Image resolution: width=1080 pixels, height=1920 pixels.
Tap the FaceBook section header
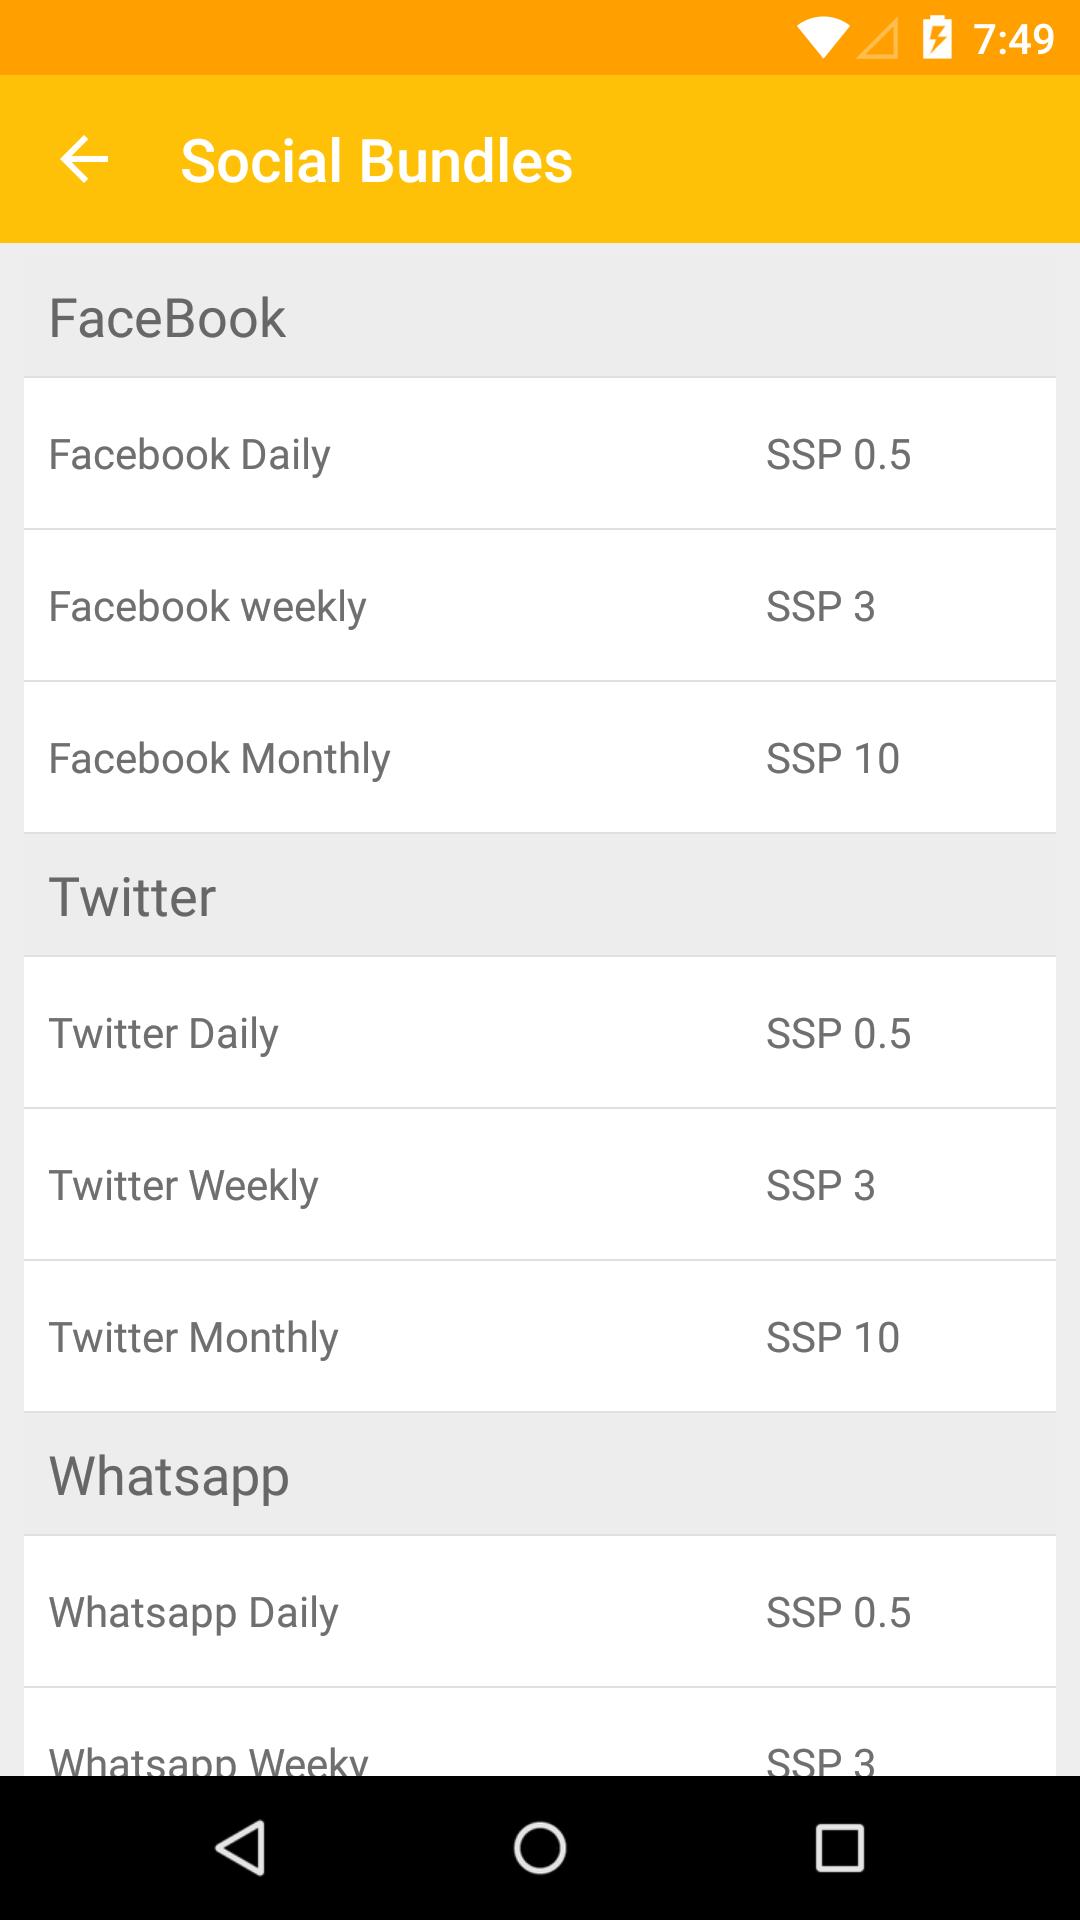pos(168,318)
